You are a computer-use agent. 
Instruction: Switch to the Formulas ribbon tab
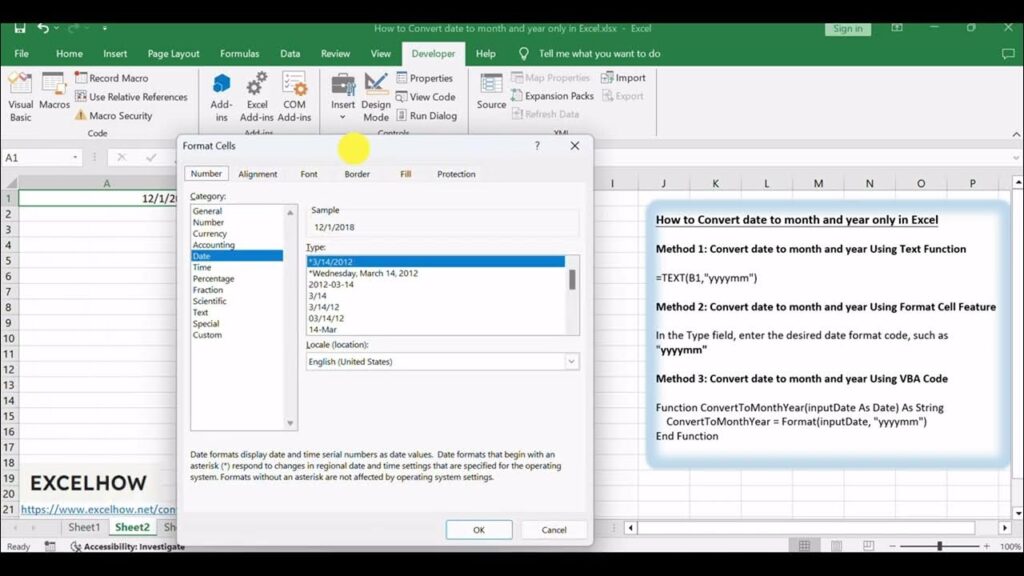(x=240, y=54)
